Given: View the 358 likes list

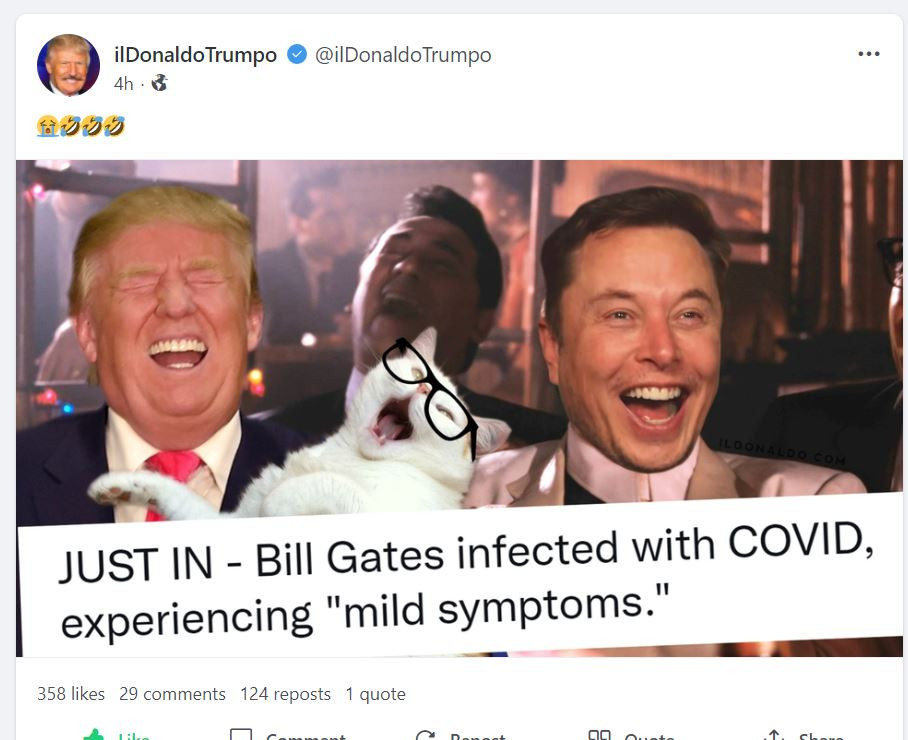Looking at the screenshot, I should tap(71, 694).
